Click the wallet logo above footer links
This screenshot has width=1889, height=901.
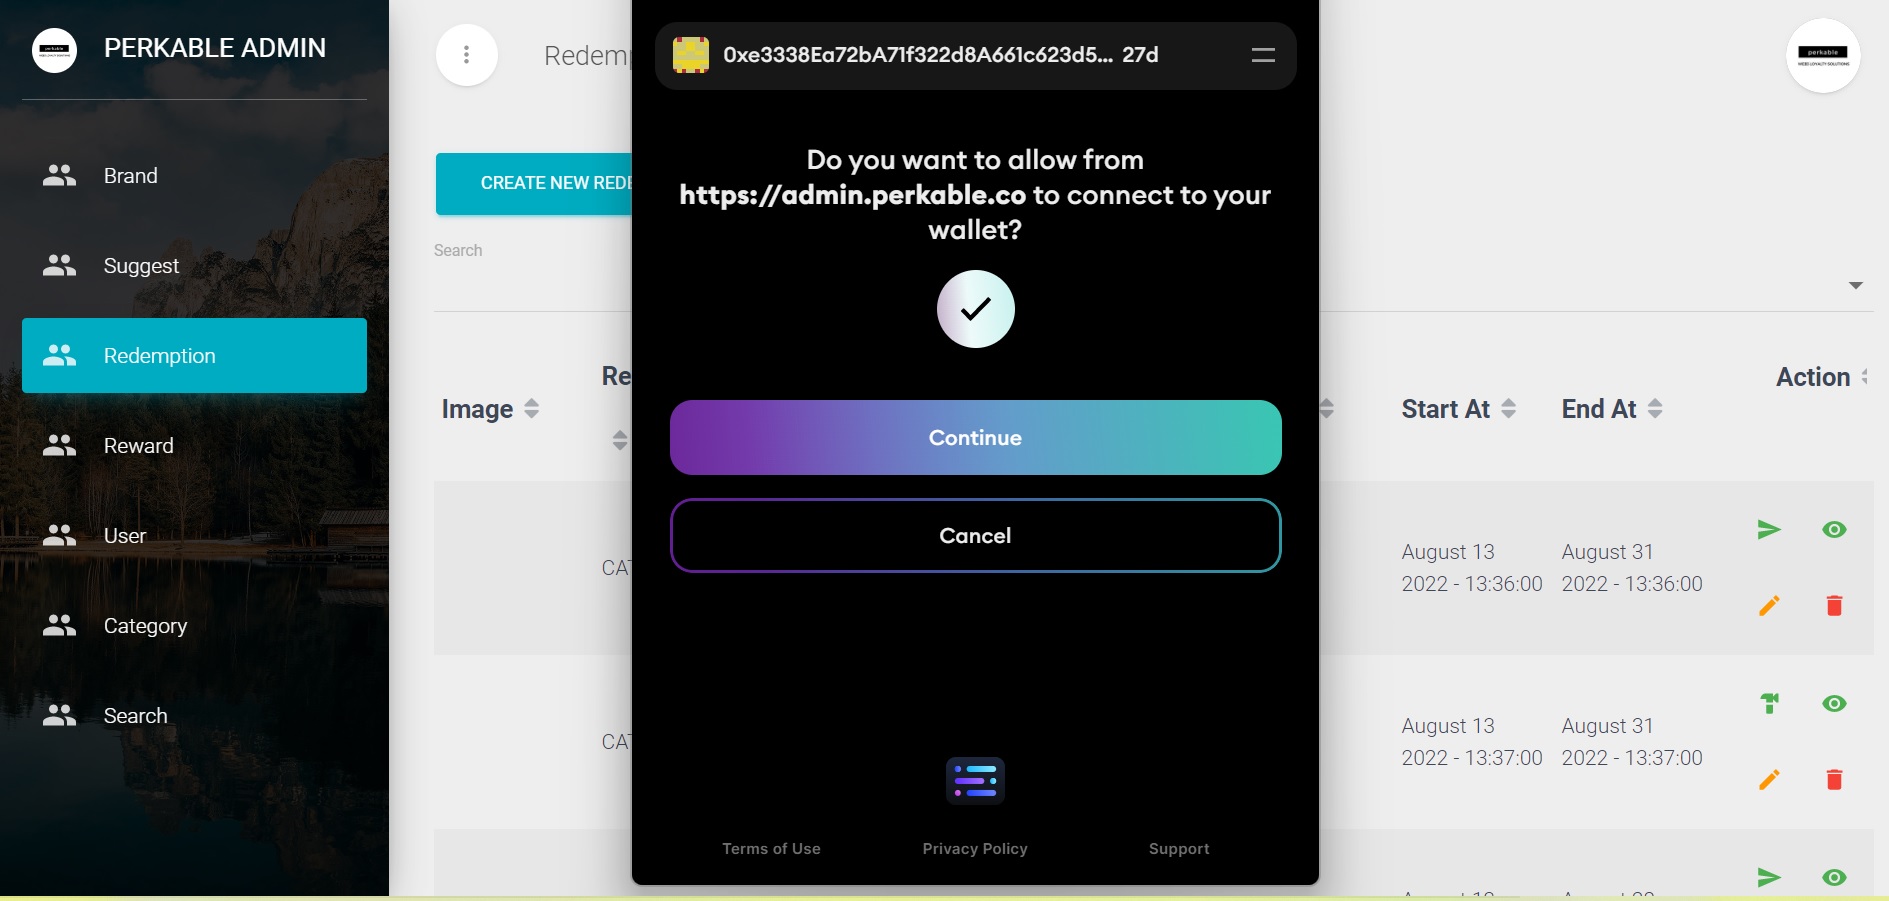click(975, 781)
